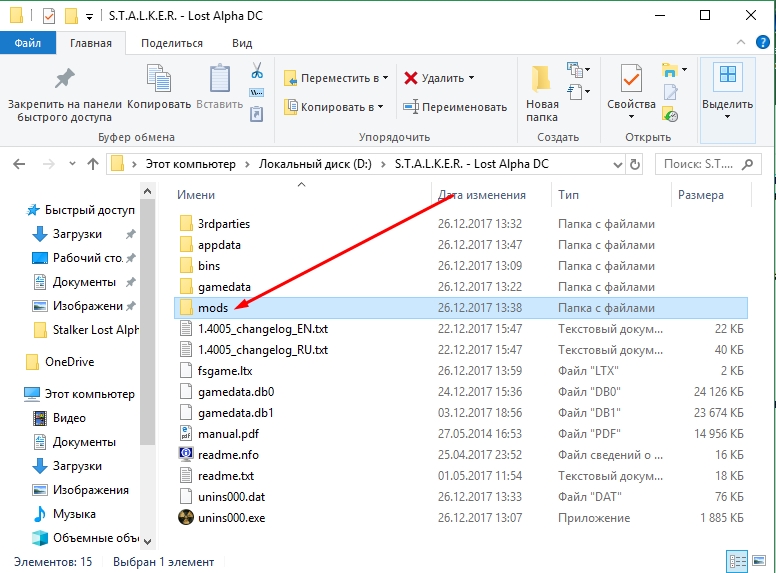This screenshot has width=776, height=573.
Task: Click the Open icon in Открыть group
Action: pos(670,70)
